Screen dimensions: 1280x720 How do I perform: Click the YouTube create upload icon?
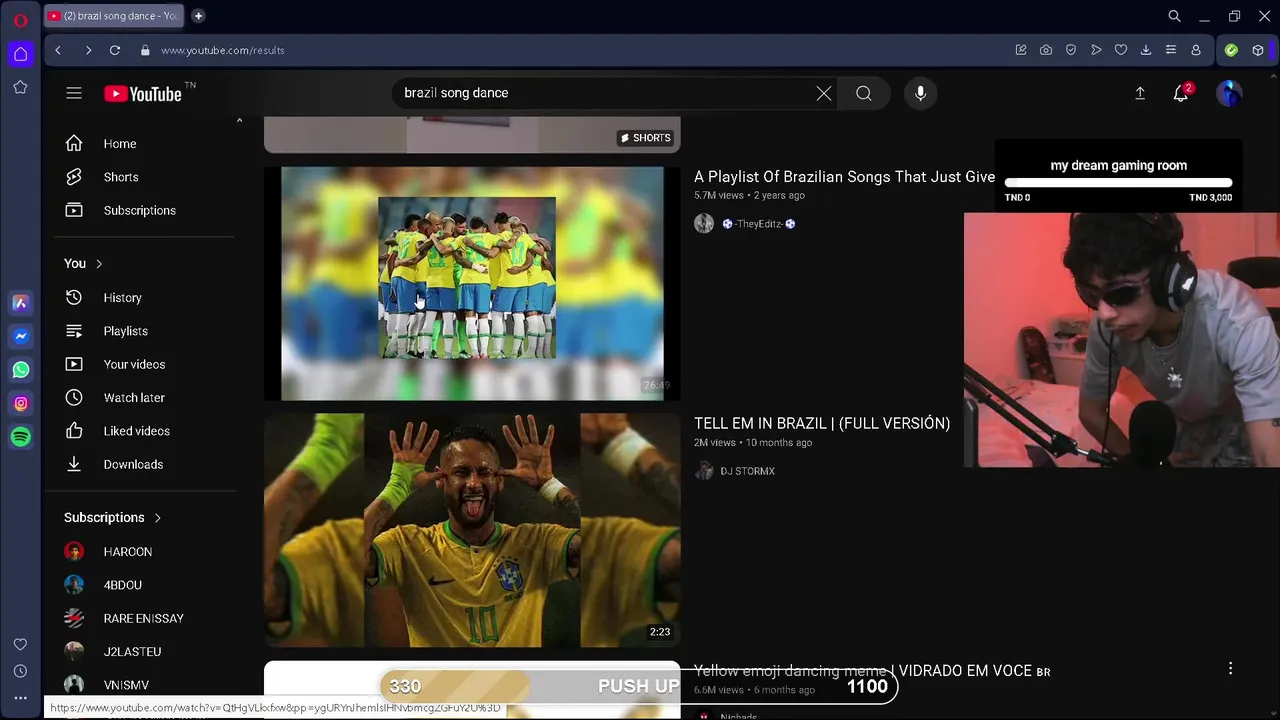tap(1140, 93)
